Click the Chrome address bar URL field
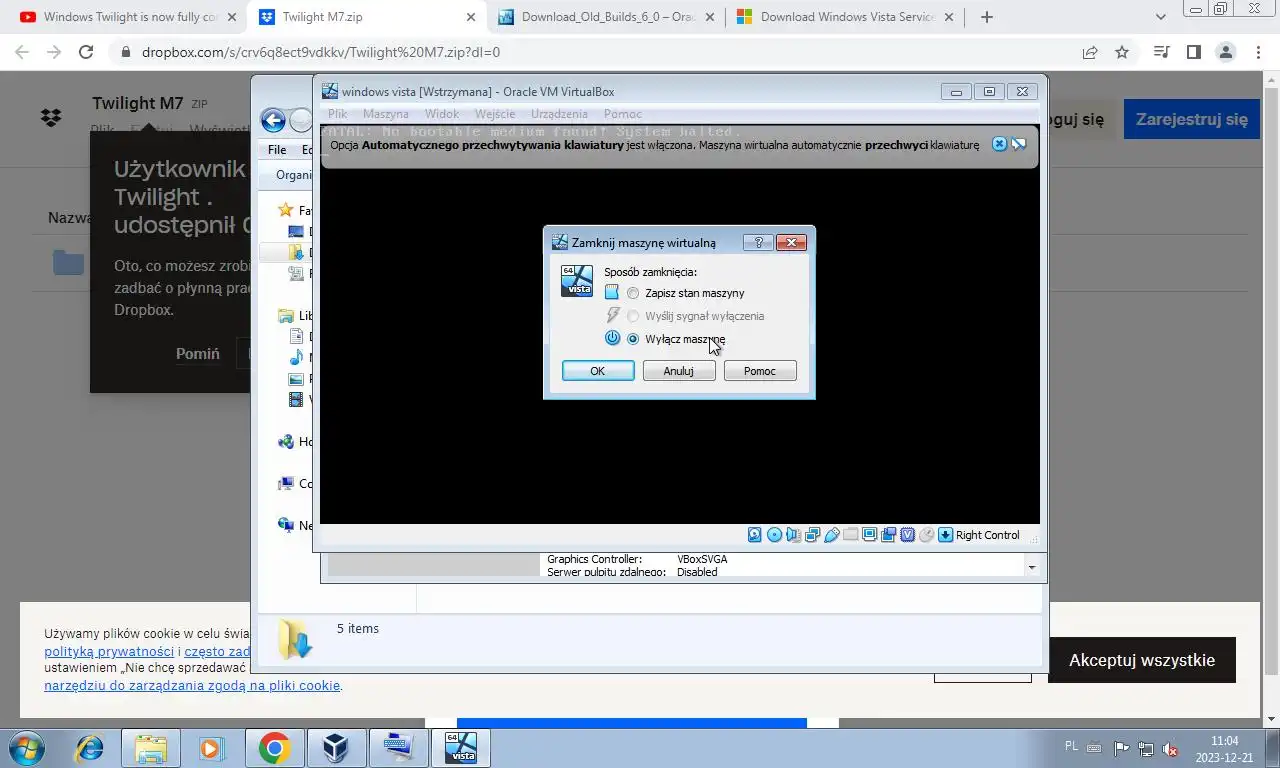This screenshot has height=768, width=1280. pyautogui.click(x=600, y=52)
